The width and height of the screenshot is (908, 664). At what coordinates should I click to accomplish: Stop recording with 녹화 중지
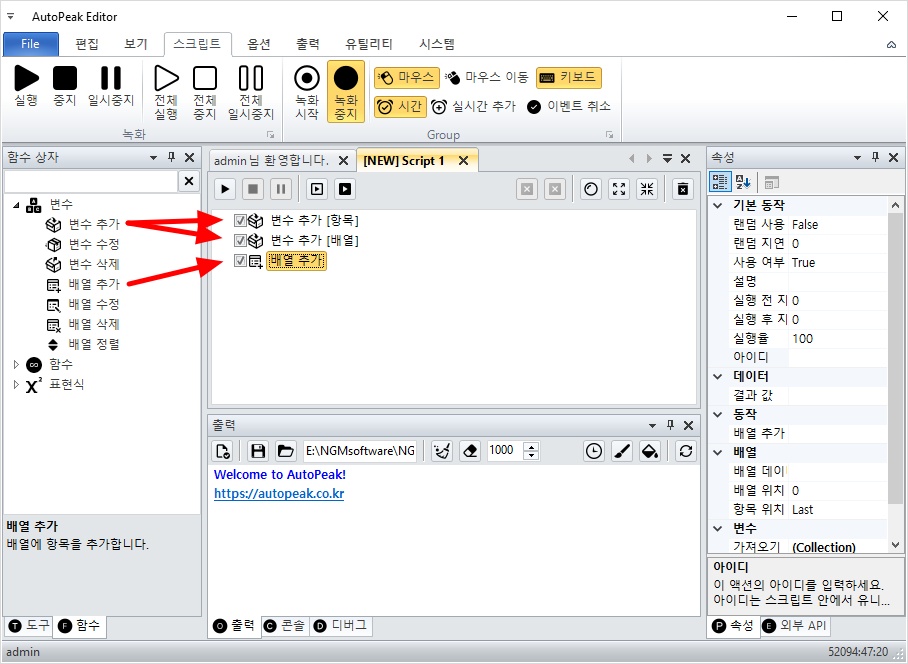[x=346, y=92]
